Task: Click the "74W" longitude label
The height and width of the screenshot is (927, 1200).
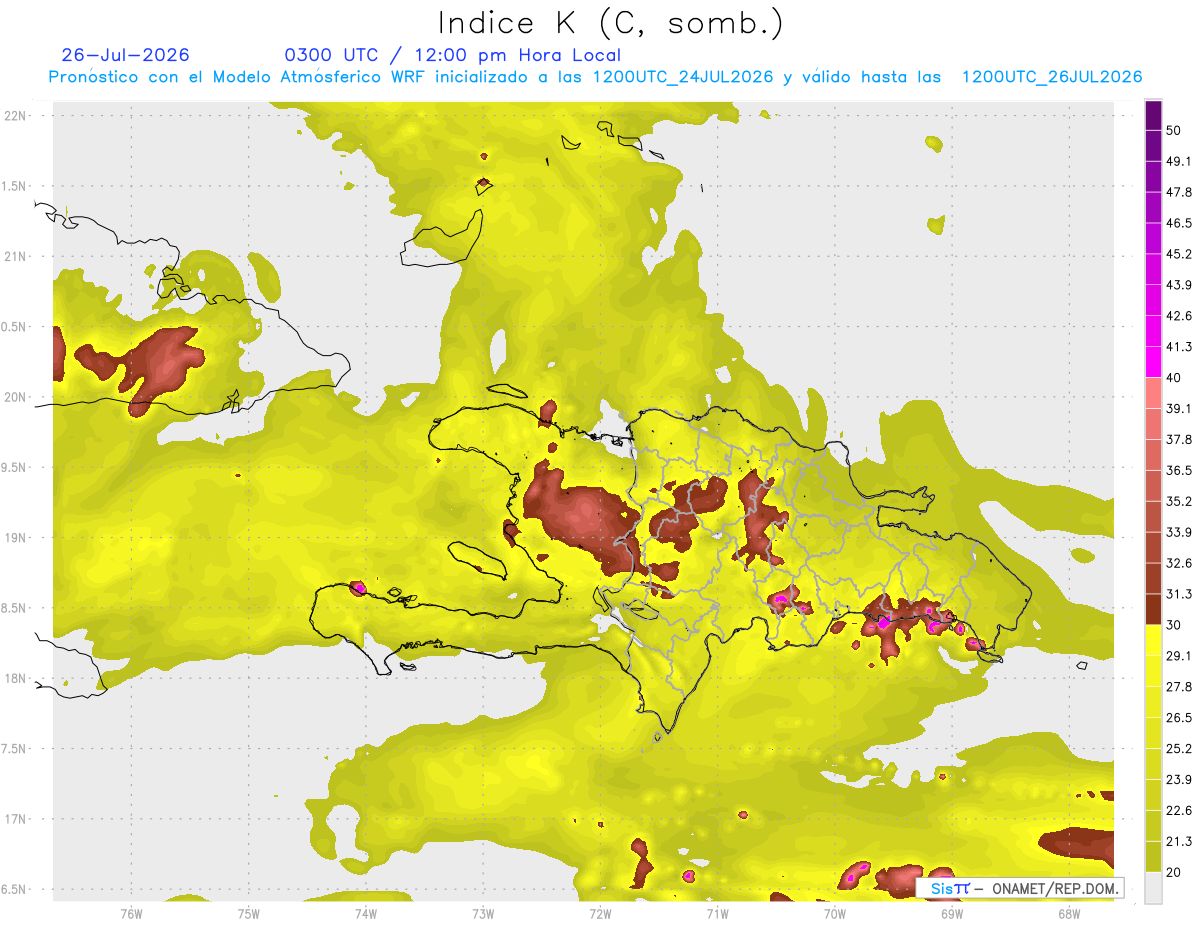Action: [x=366, y=913]
